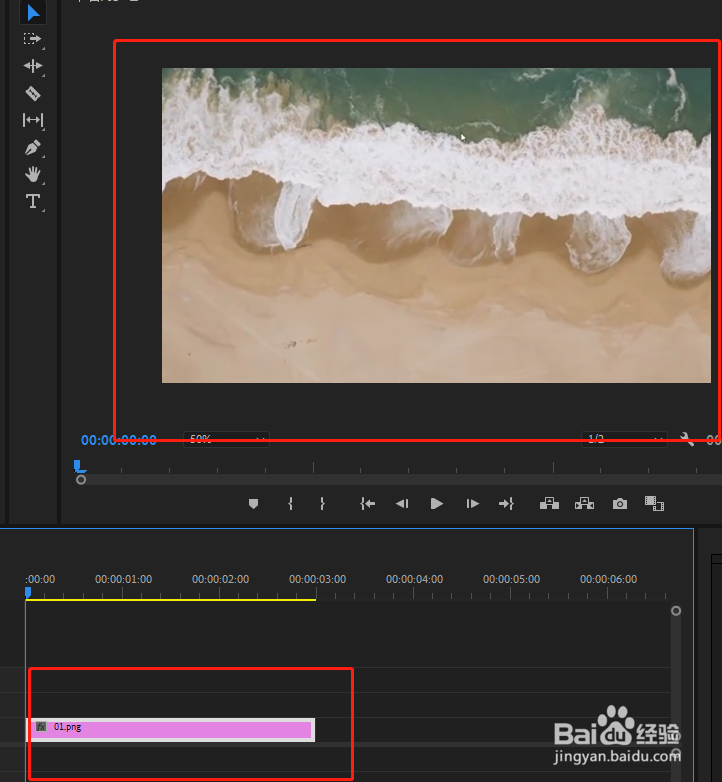
Task: Open the 1/2 playback resolution dropdown
Action: (624, 439)
